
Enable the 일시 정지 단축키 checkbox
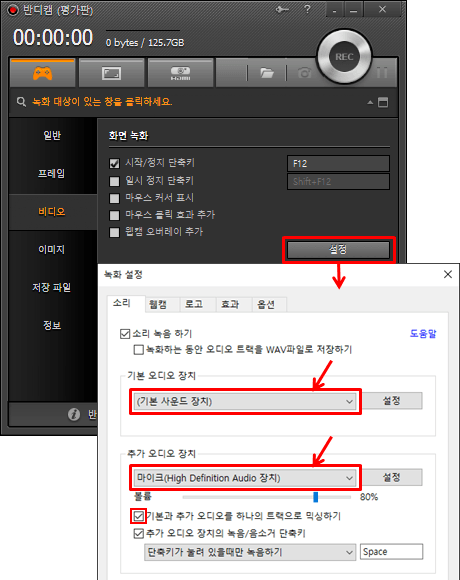coord(115,181)
